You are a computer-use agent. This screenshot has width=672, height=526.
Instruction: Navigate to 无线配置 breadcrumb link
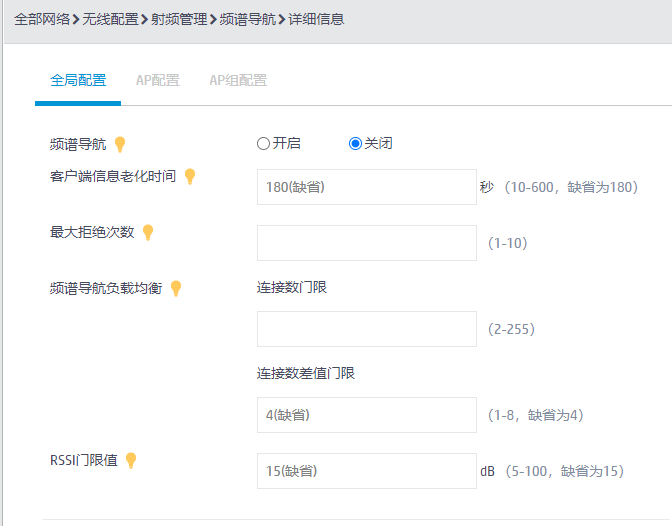pos(110,19)
